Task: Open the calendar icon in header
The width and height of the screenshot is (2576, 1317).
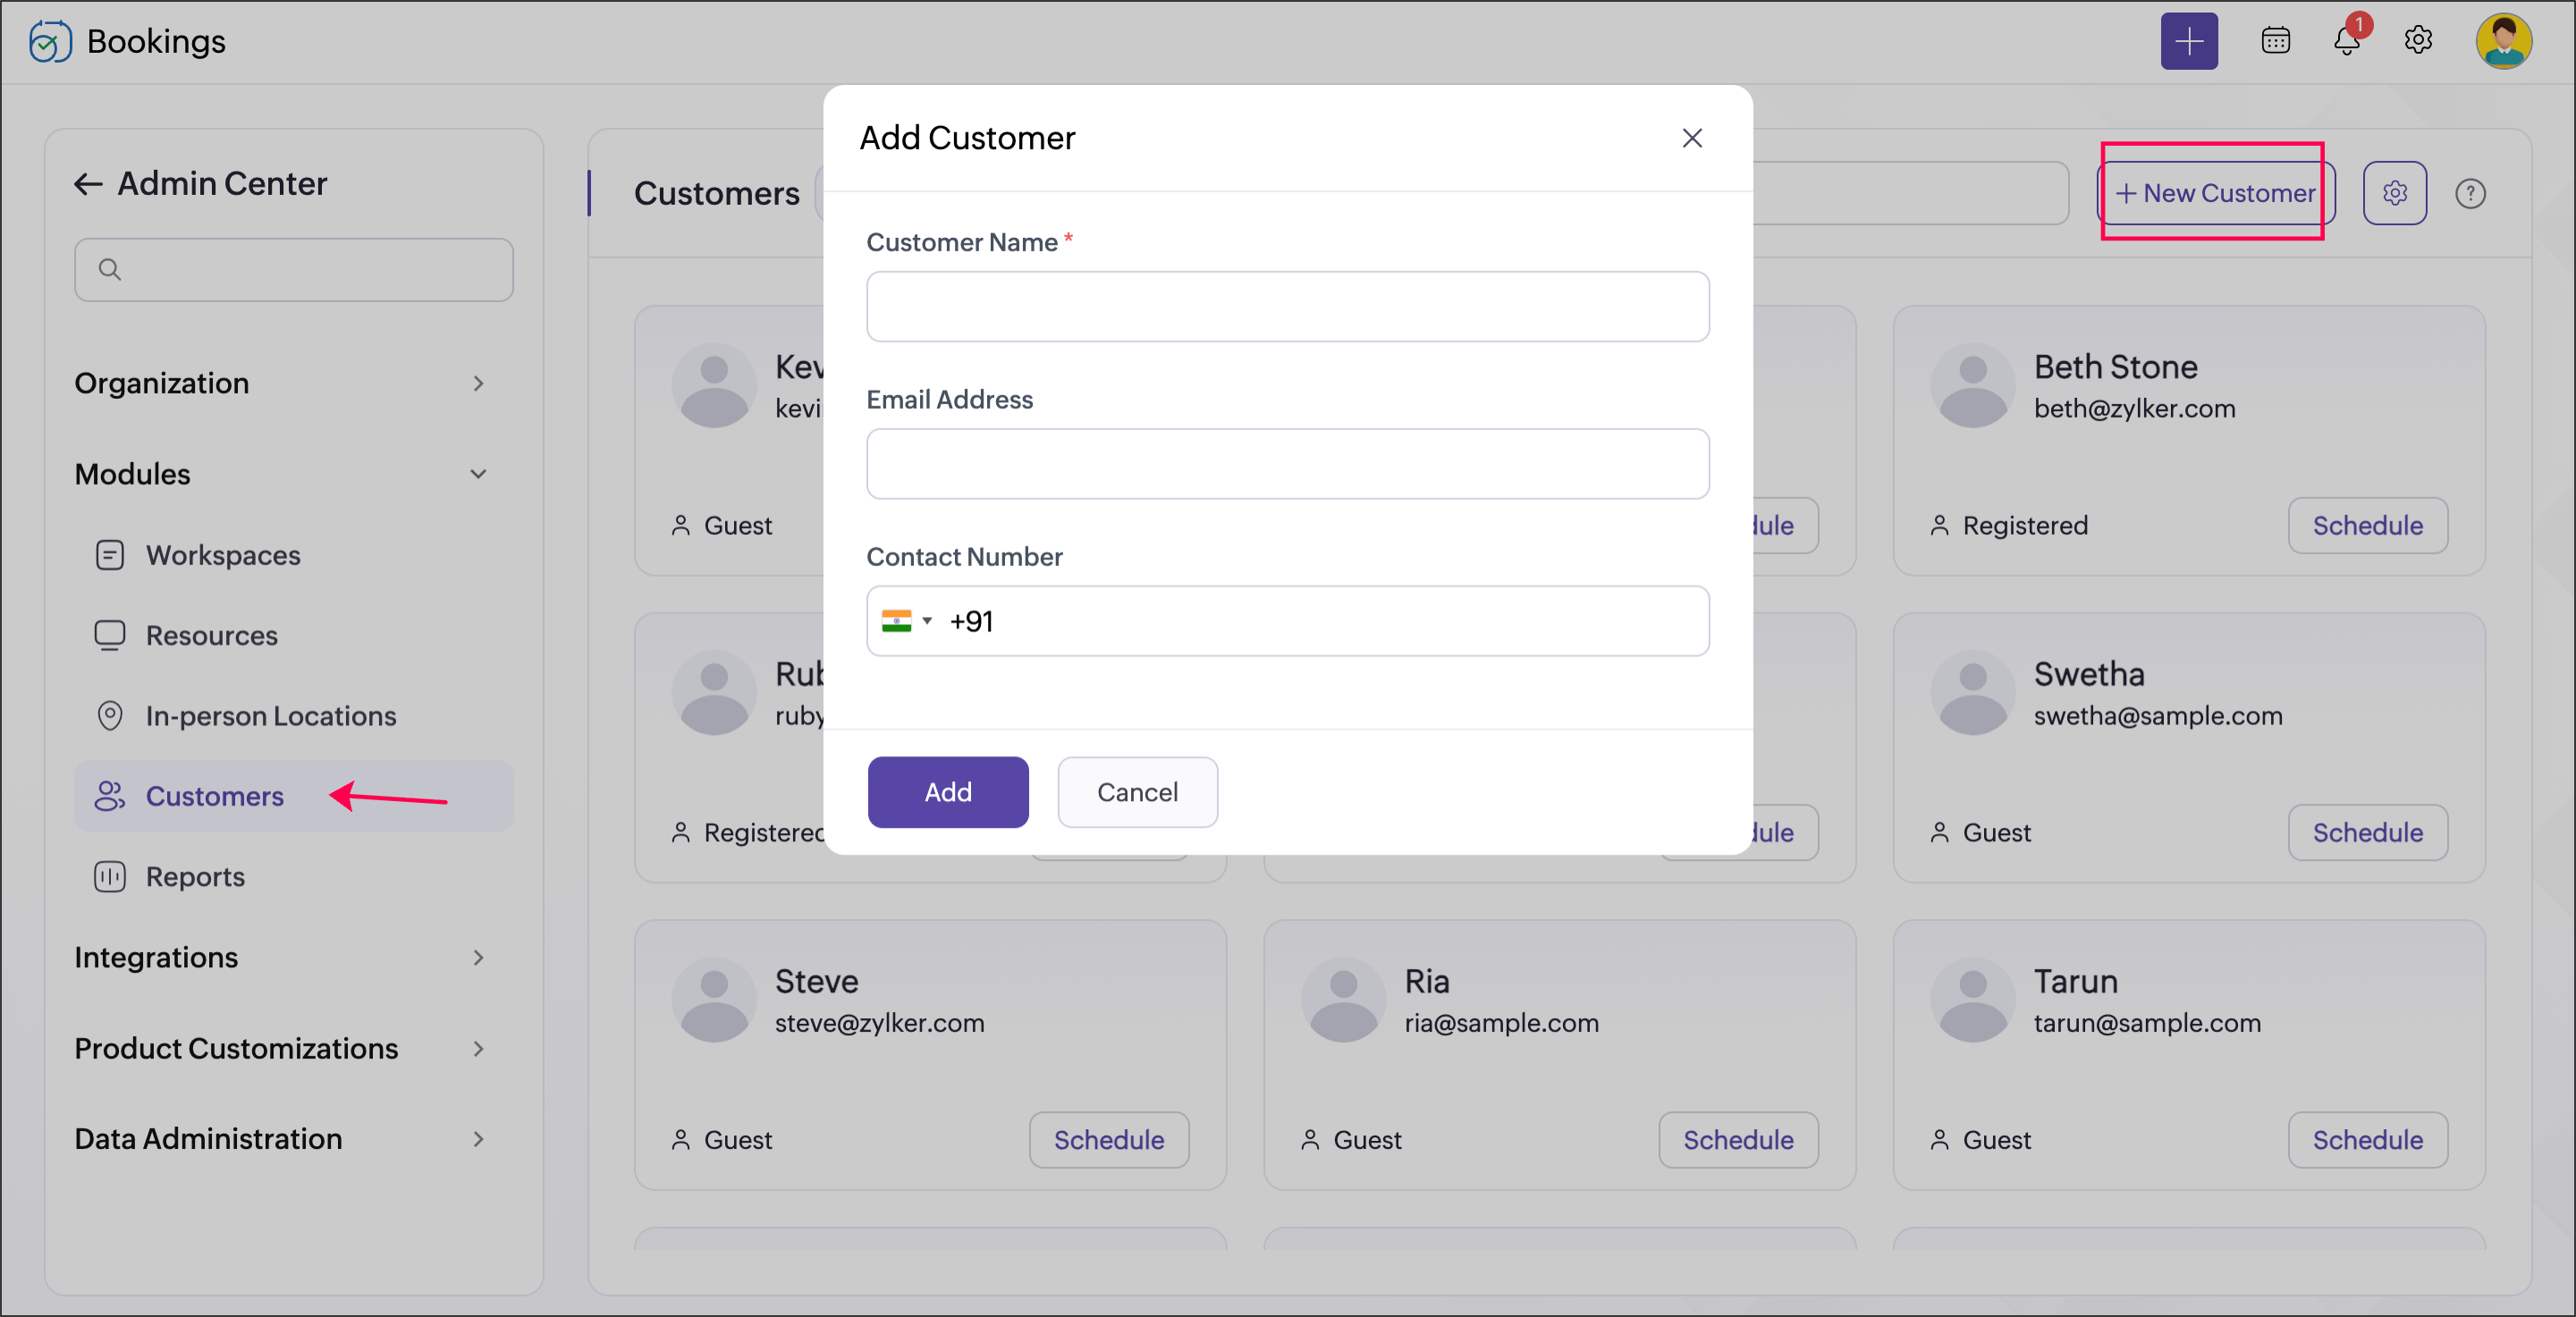Action: click(2275, 41)
